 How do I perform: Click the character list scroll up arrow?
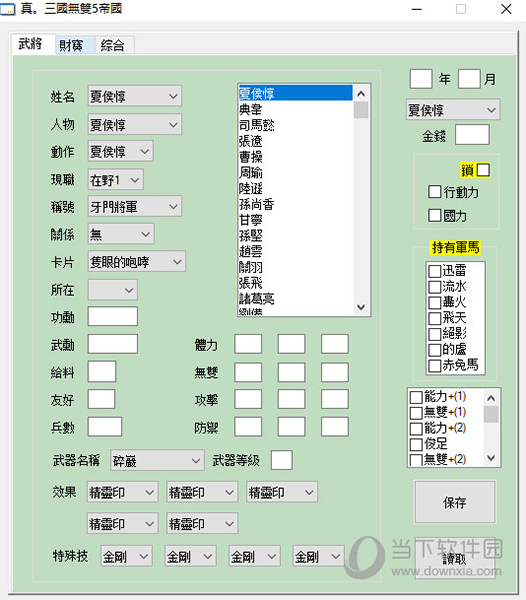tap(361, 93)
